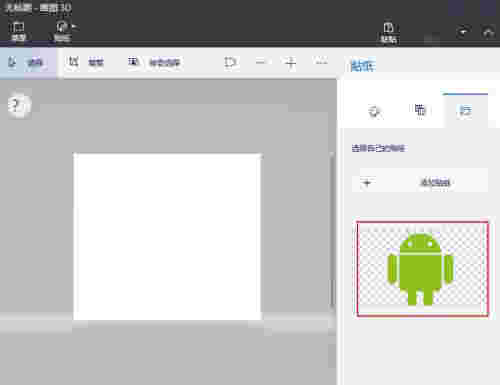The image size is (500, 385).
Task: Click the minus zoom-out icon
Action: [261, 62]
